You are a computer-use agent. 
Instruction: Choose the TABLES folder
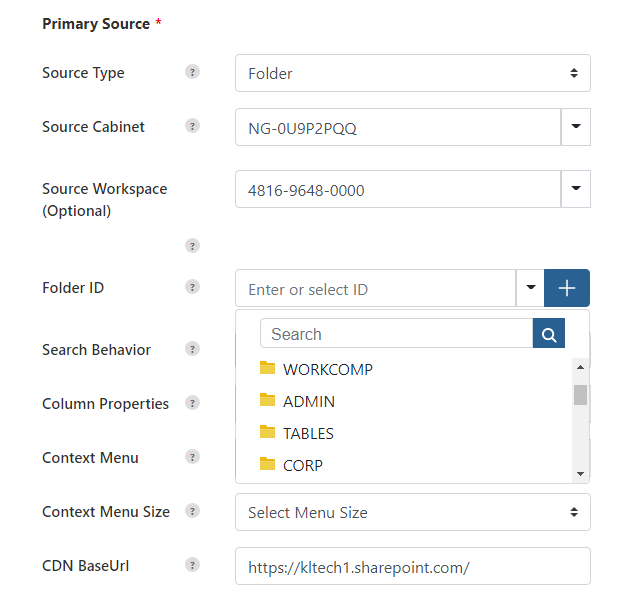tap(297, 433)
